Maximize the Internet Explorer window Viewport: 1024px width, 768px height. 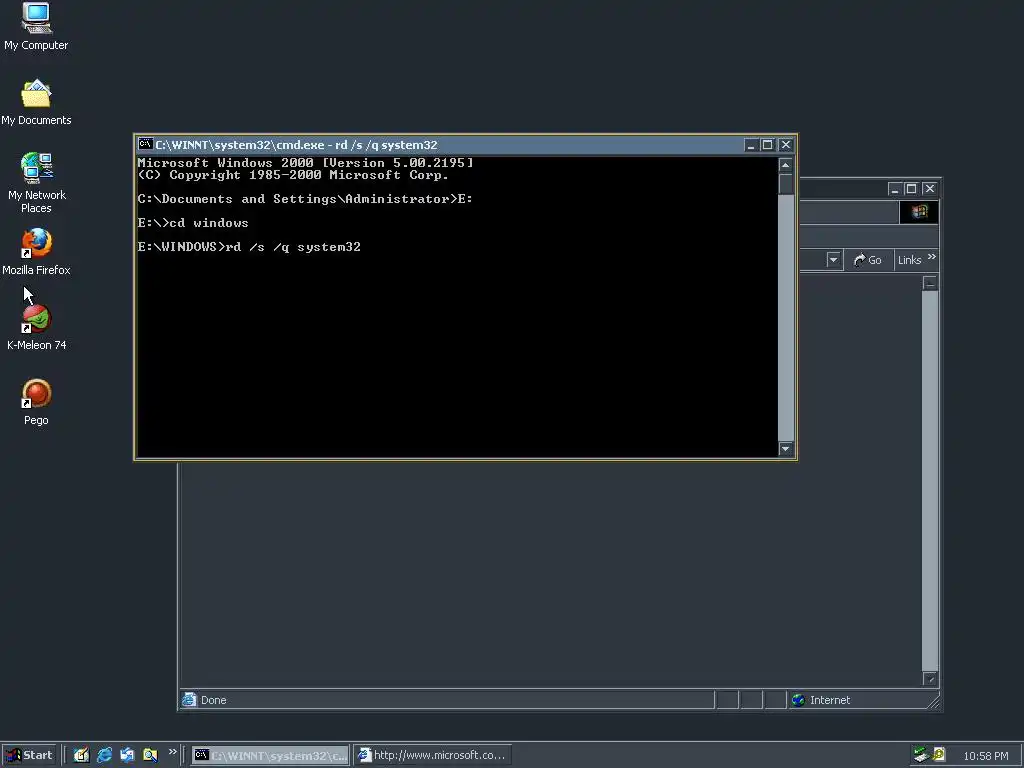912,189
